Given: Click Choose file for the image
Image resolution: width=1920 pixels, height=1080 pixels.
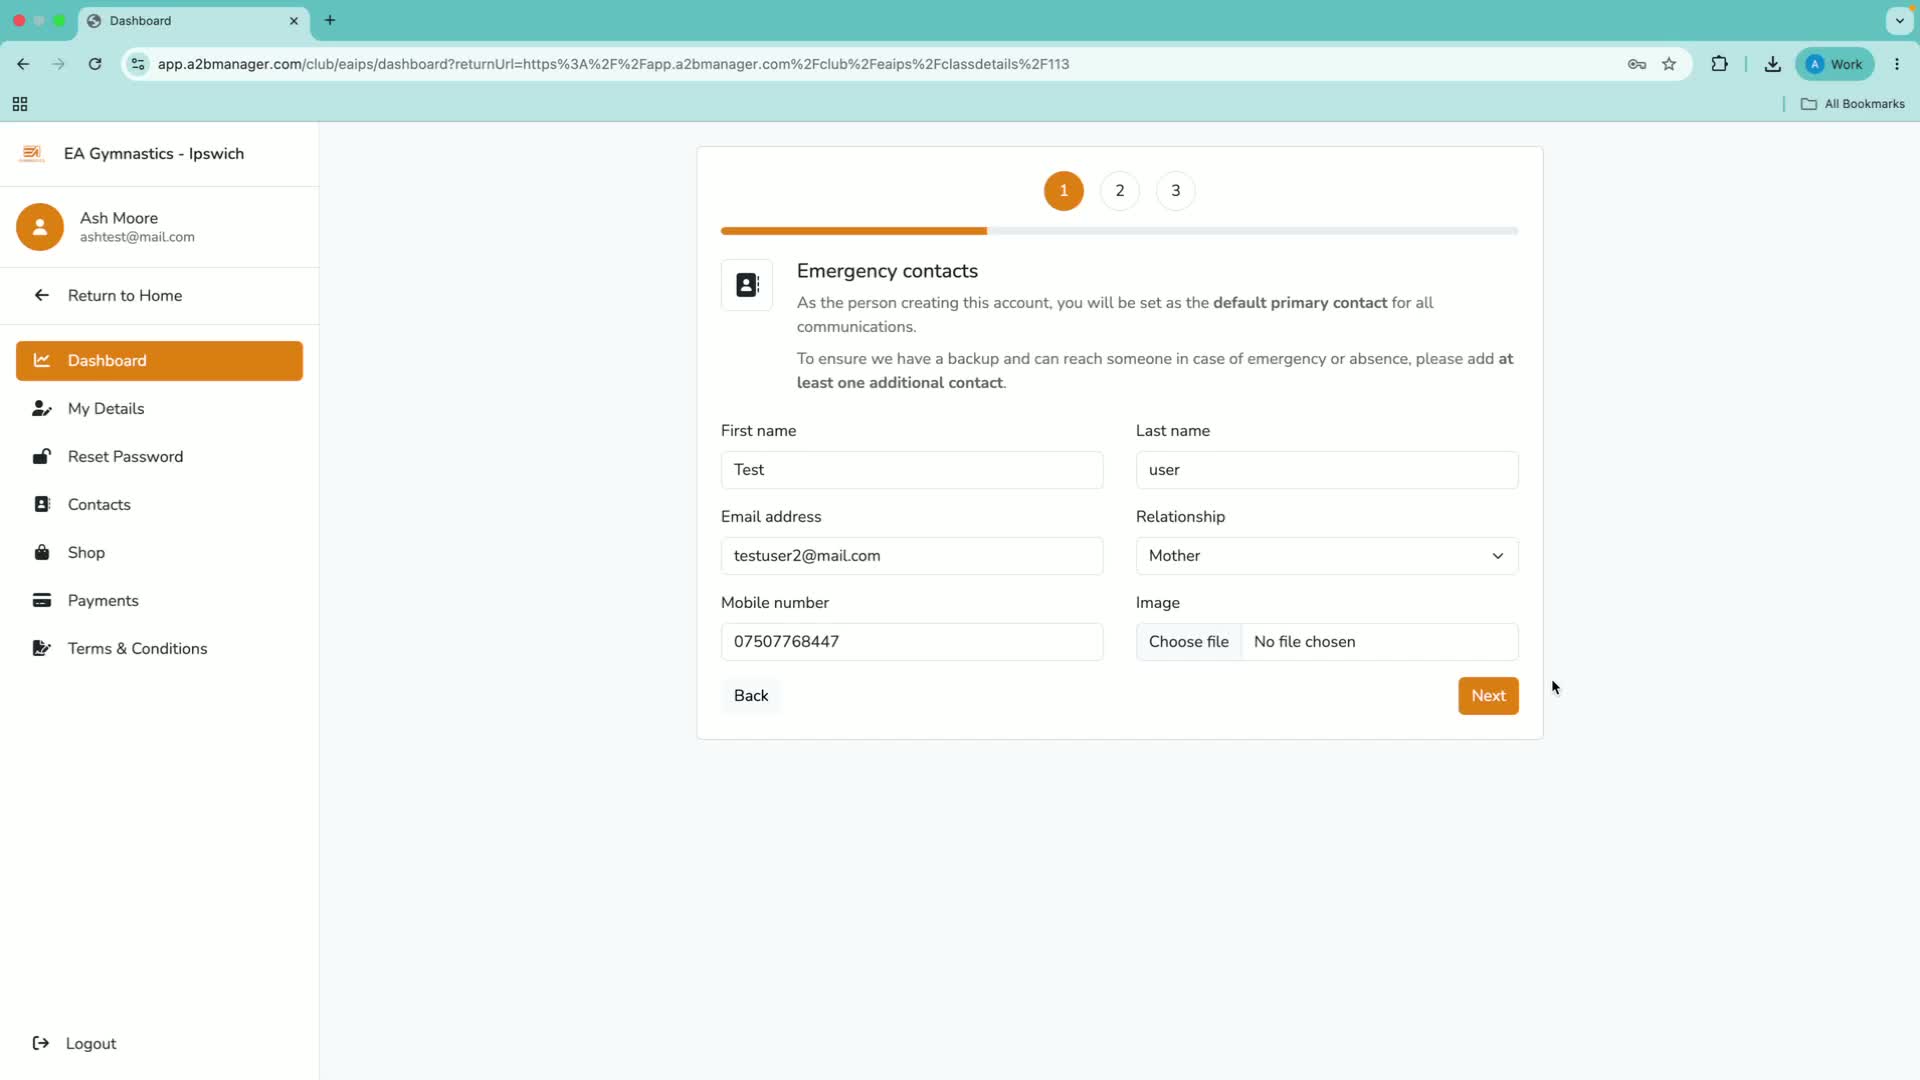Looking at the screenshot, I should (1189, 642).
